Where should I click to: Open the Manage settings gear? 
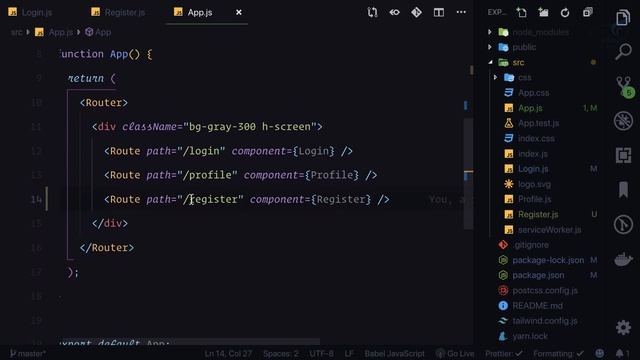click(x=623, y=327)
